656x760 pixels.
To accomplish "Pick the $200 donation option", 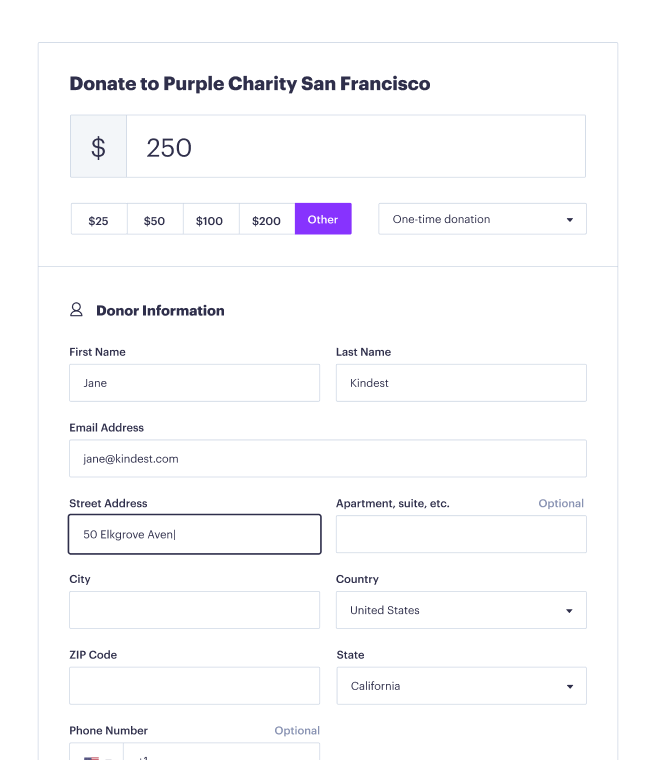I will 266,220.
